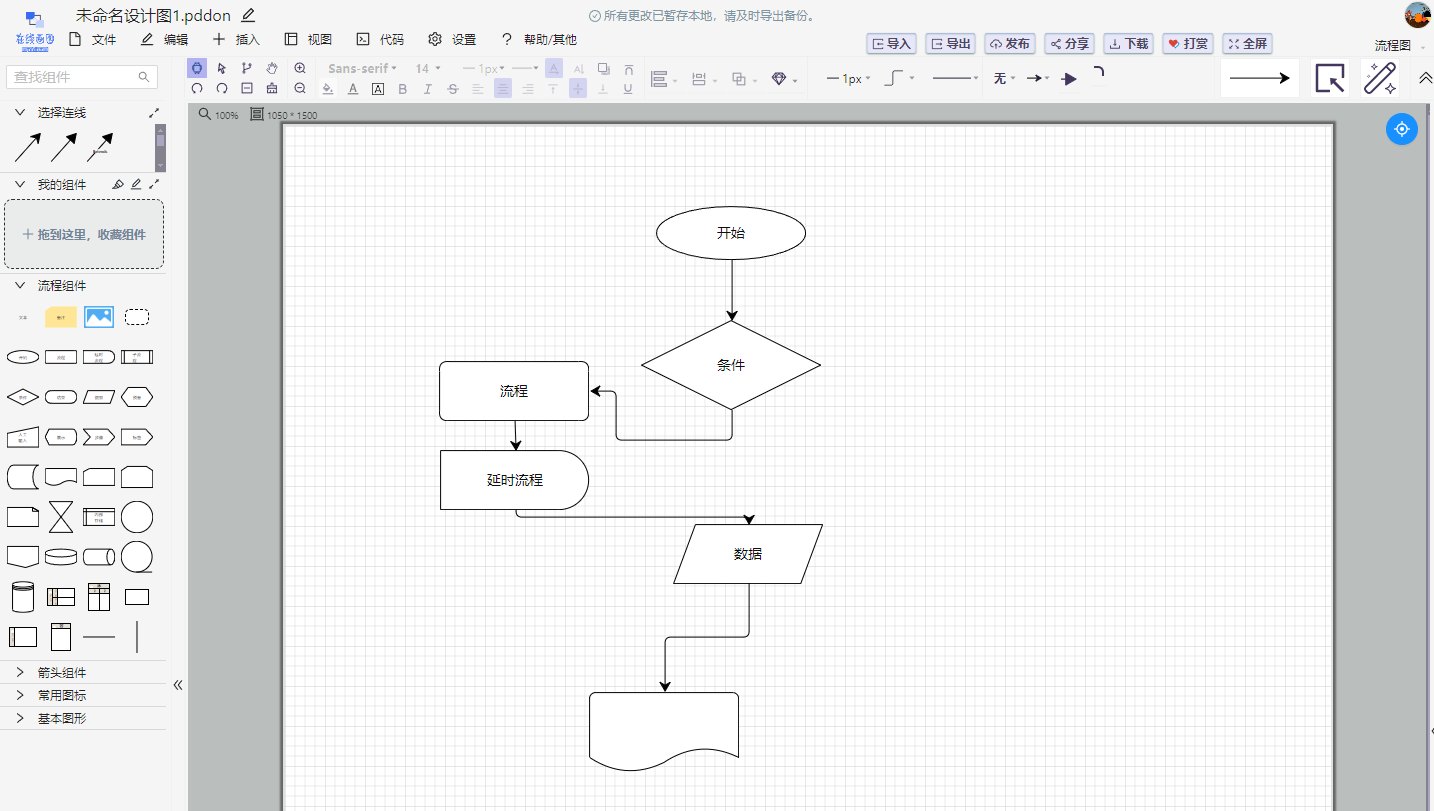Click the boxed A text background icon

coord(378,88)
